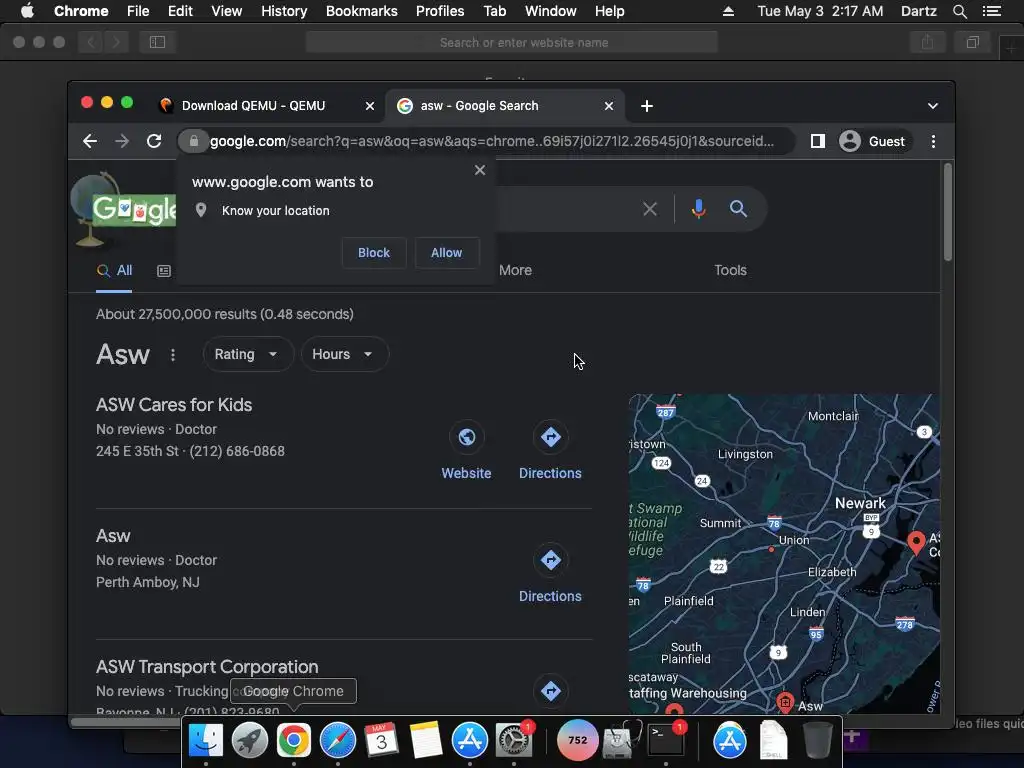Viewport: 1024px width, 768px height.
Task: Click the Google doodle logo
Action: tap(123, 209)
